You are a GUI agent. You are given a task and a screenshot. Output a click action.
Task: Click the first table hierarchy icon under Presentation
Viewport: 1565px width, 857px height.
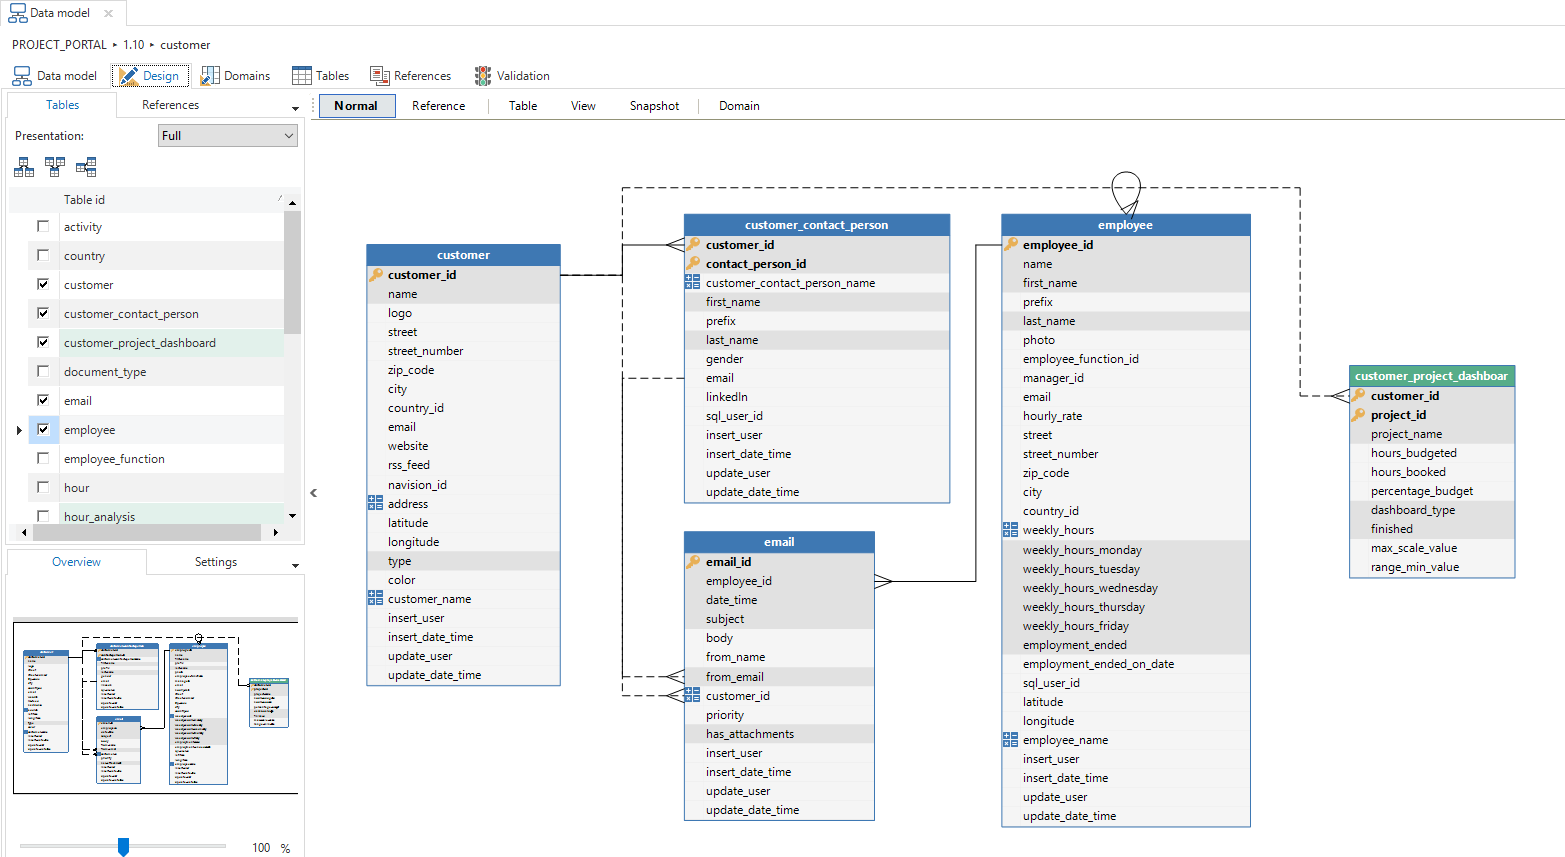[24, 167]
